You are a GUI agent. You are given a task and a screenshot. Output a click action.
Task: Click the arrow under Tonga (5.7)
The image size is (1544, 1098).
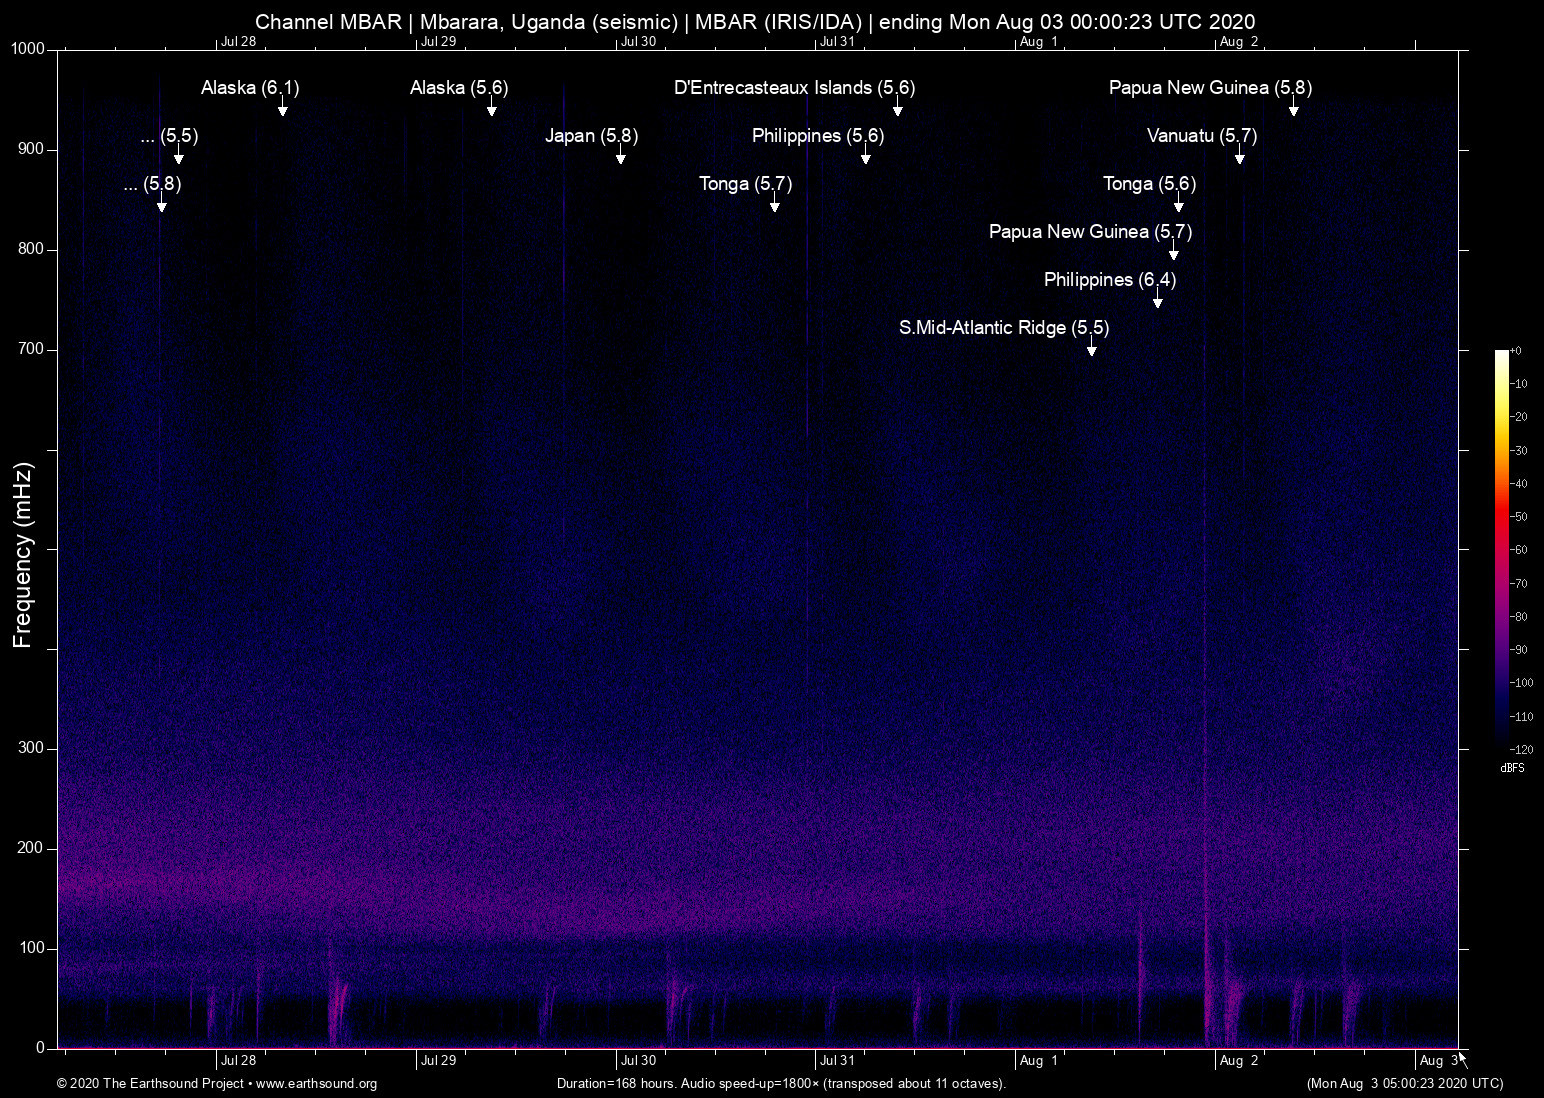click(775, 204)
